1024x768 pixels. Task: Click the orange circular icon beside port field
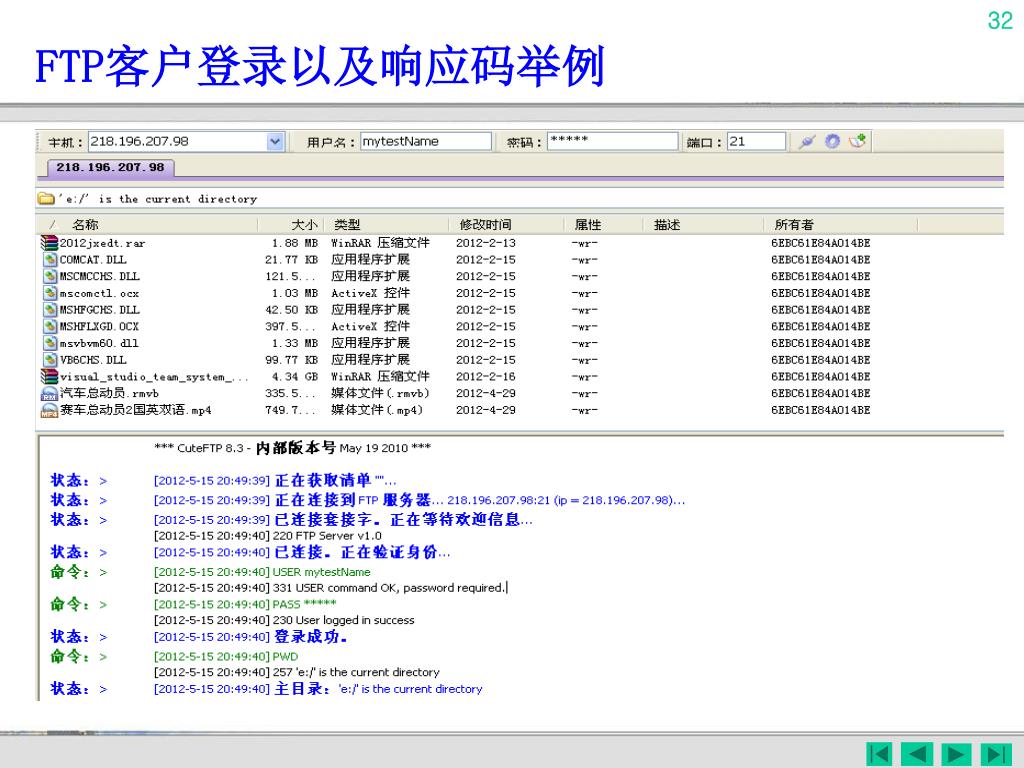[x=832, y=142]
